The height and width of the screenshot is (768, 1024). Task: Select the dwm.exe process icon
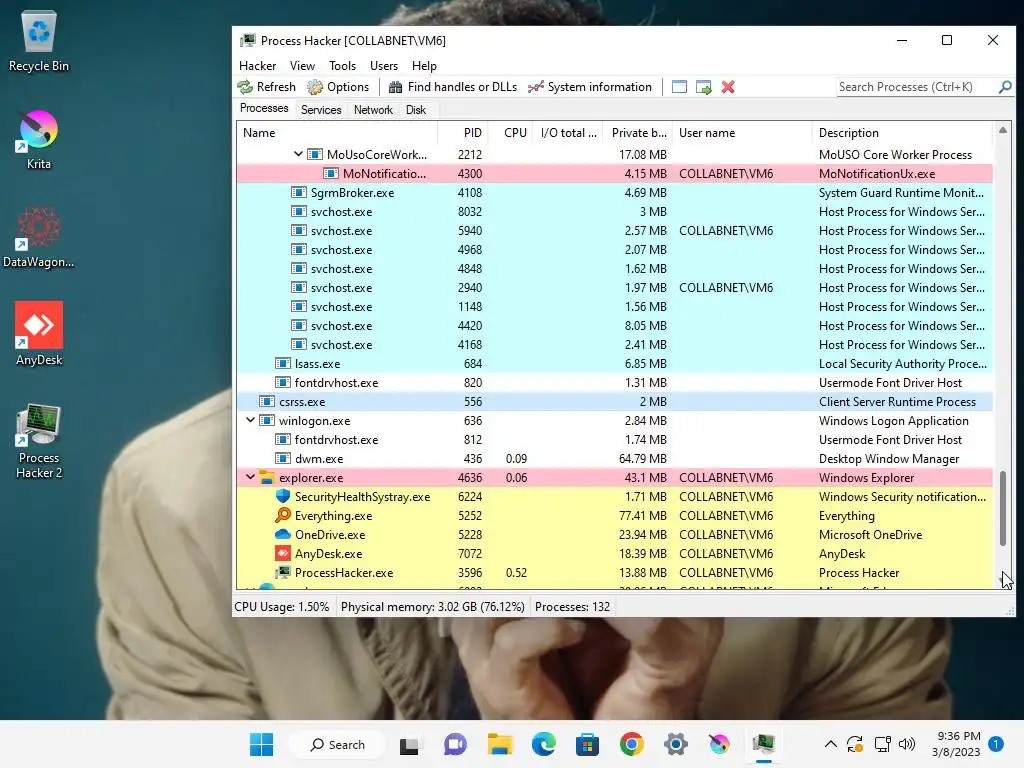(x=283, y=458)
